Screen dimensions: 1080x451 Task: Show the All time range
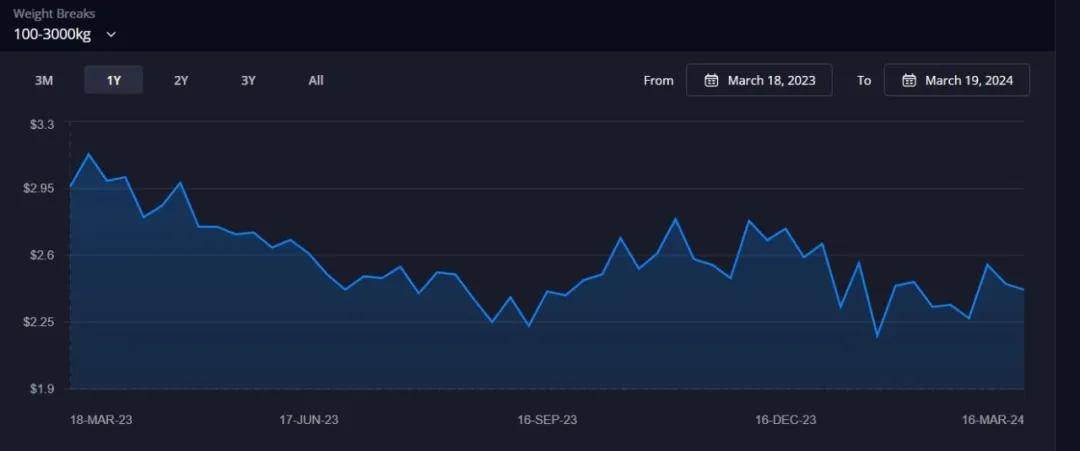point(316,80)
